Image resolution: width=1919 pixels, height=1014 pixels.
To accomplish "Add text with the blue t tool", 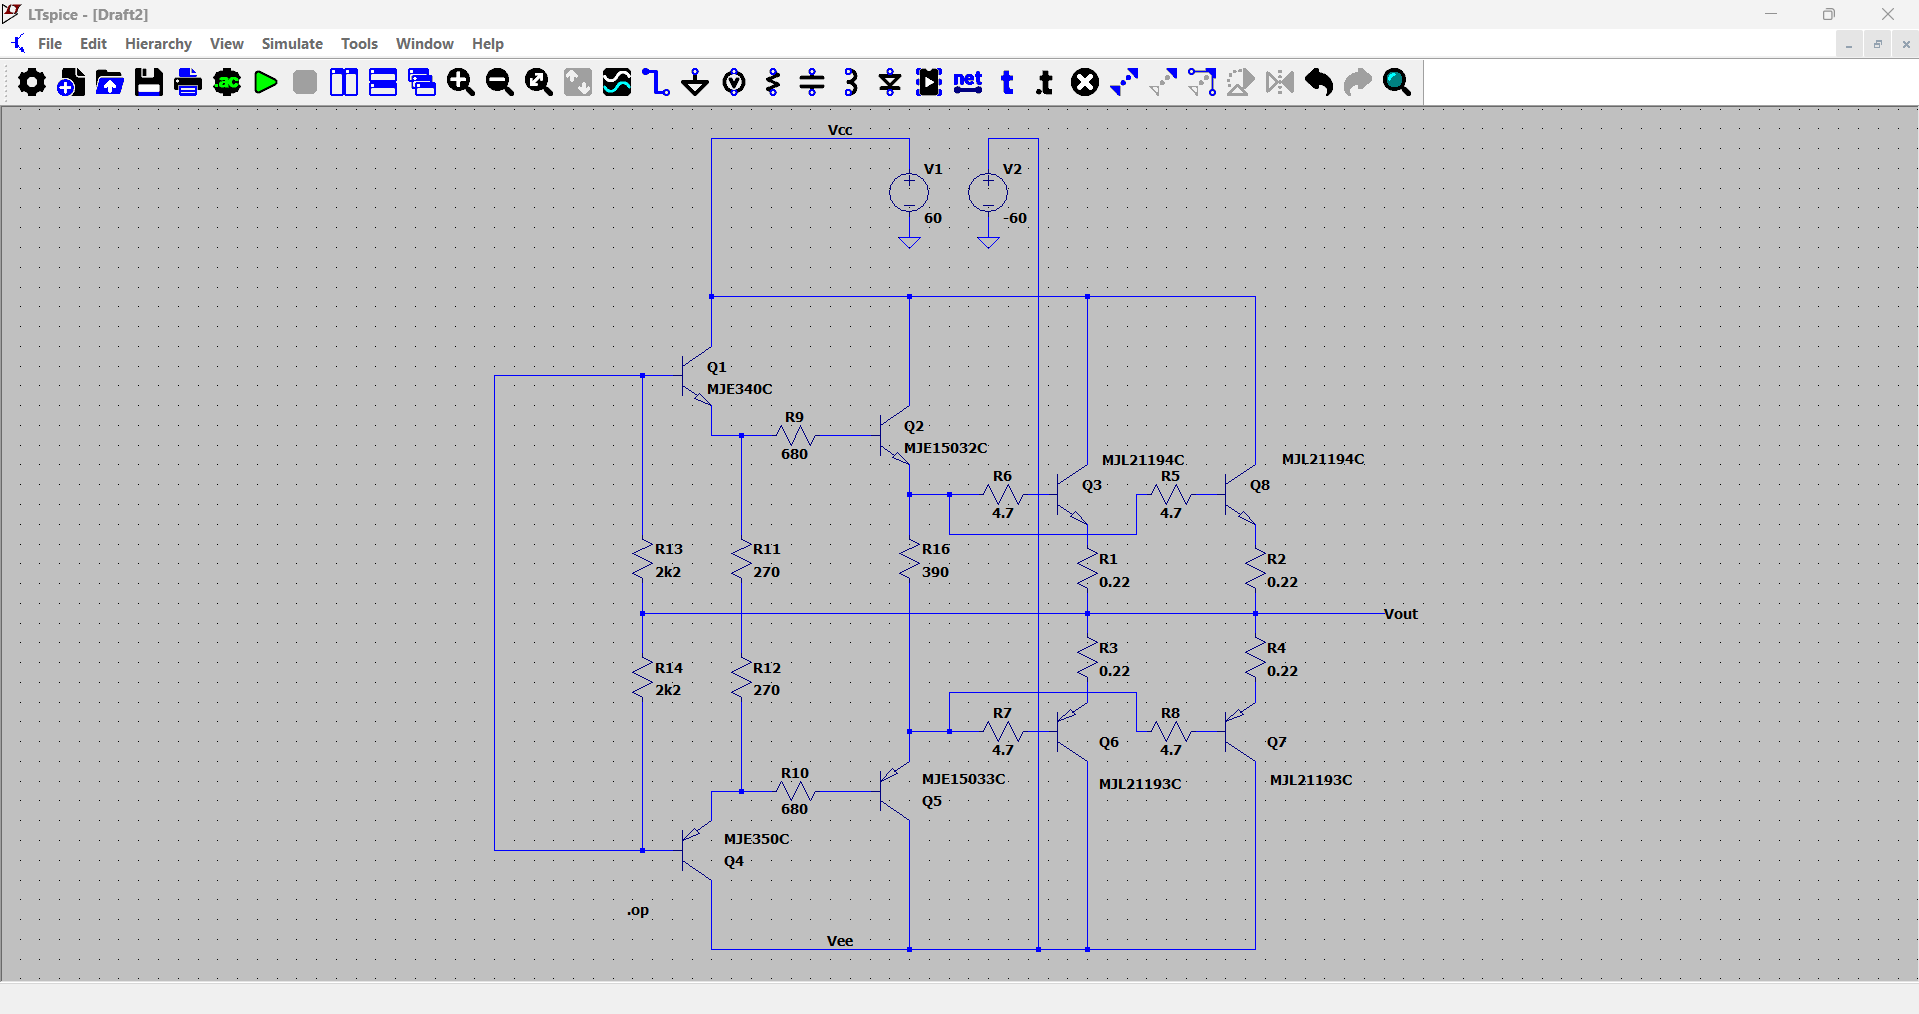I will (x=1007, y=82).
